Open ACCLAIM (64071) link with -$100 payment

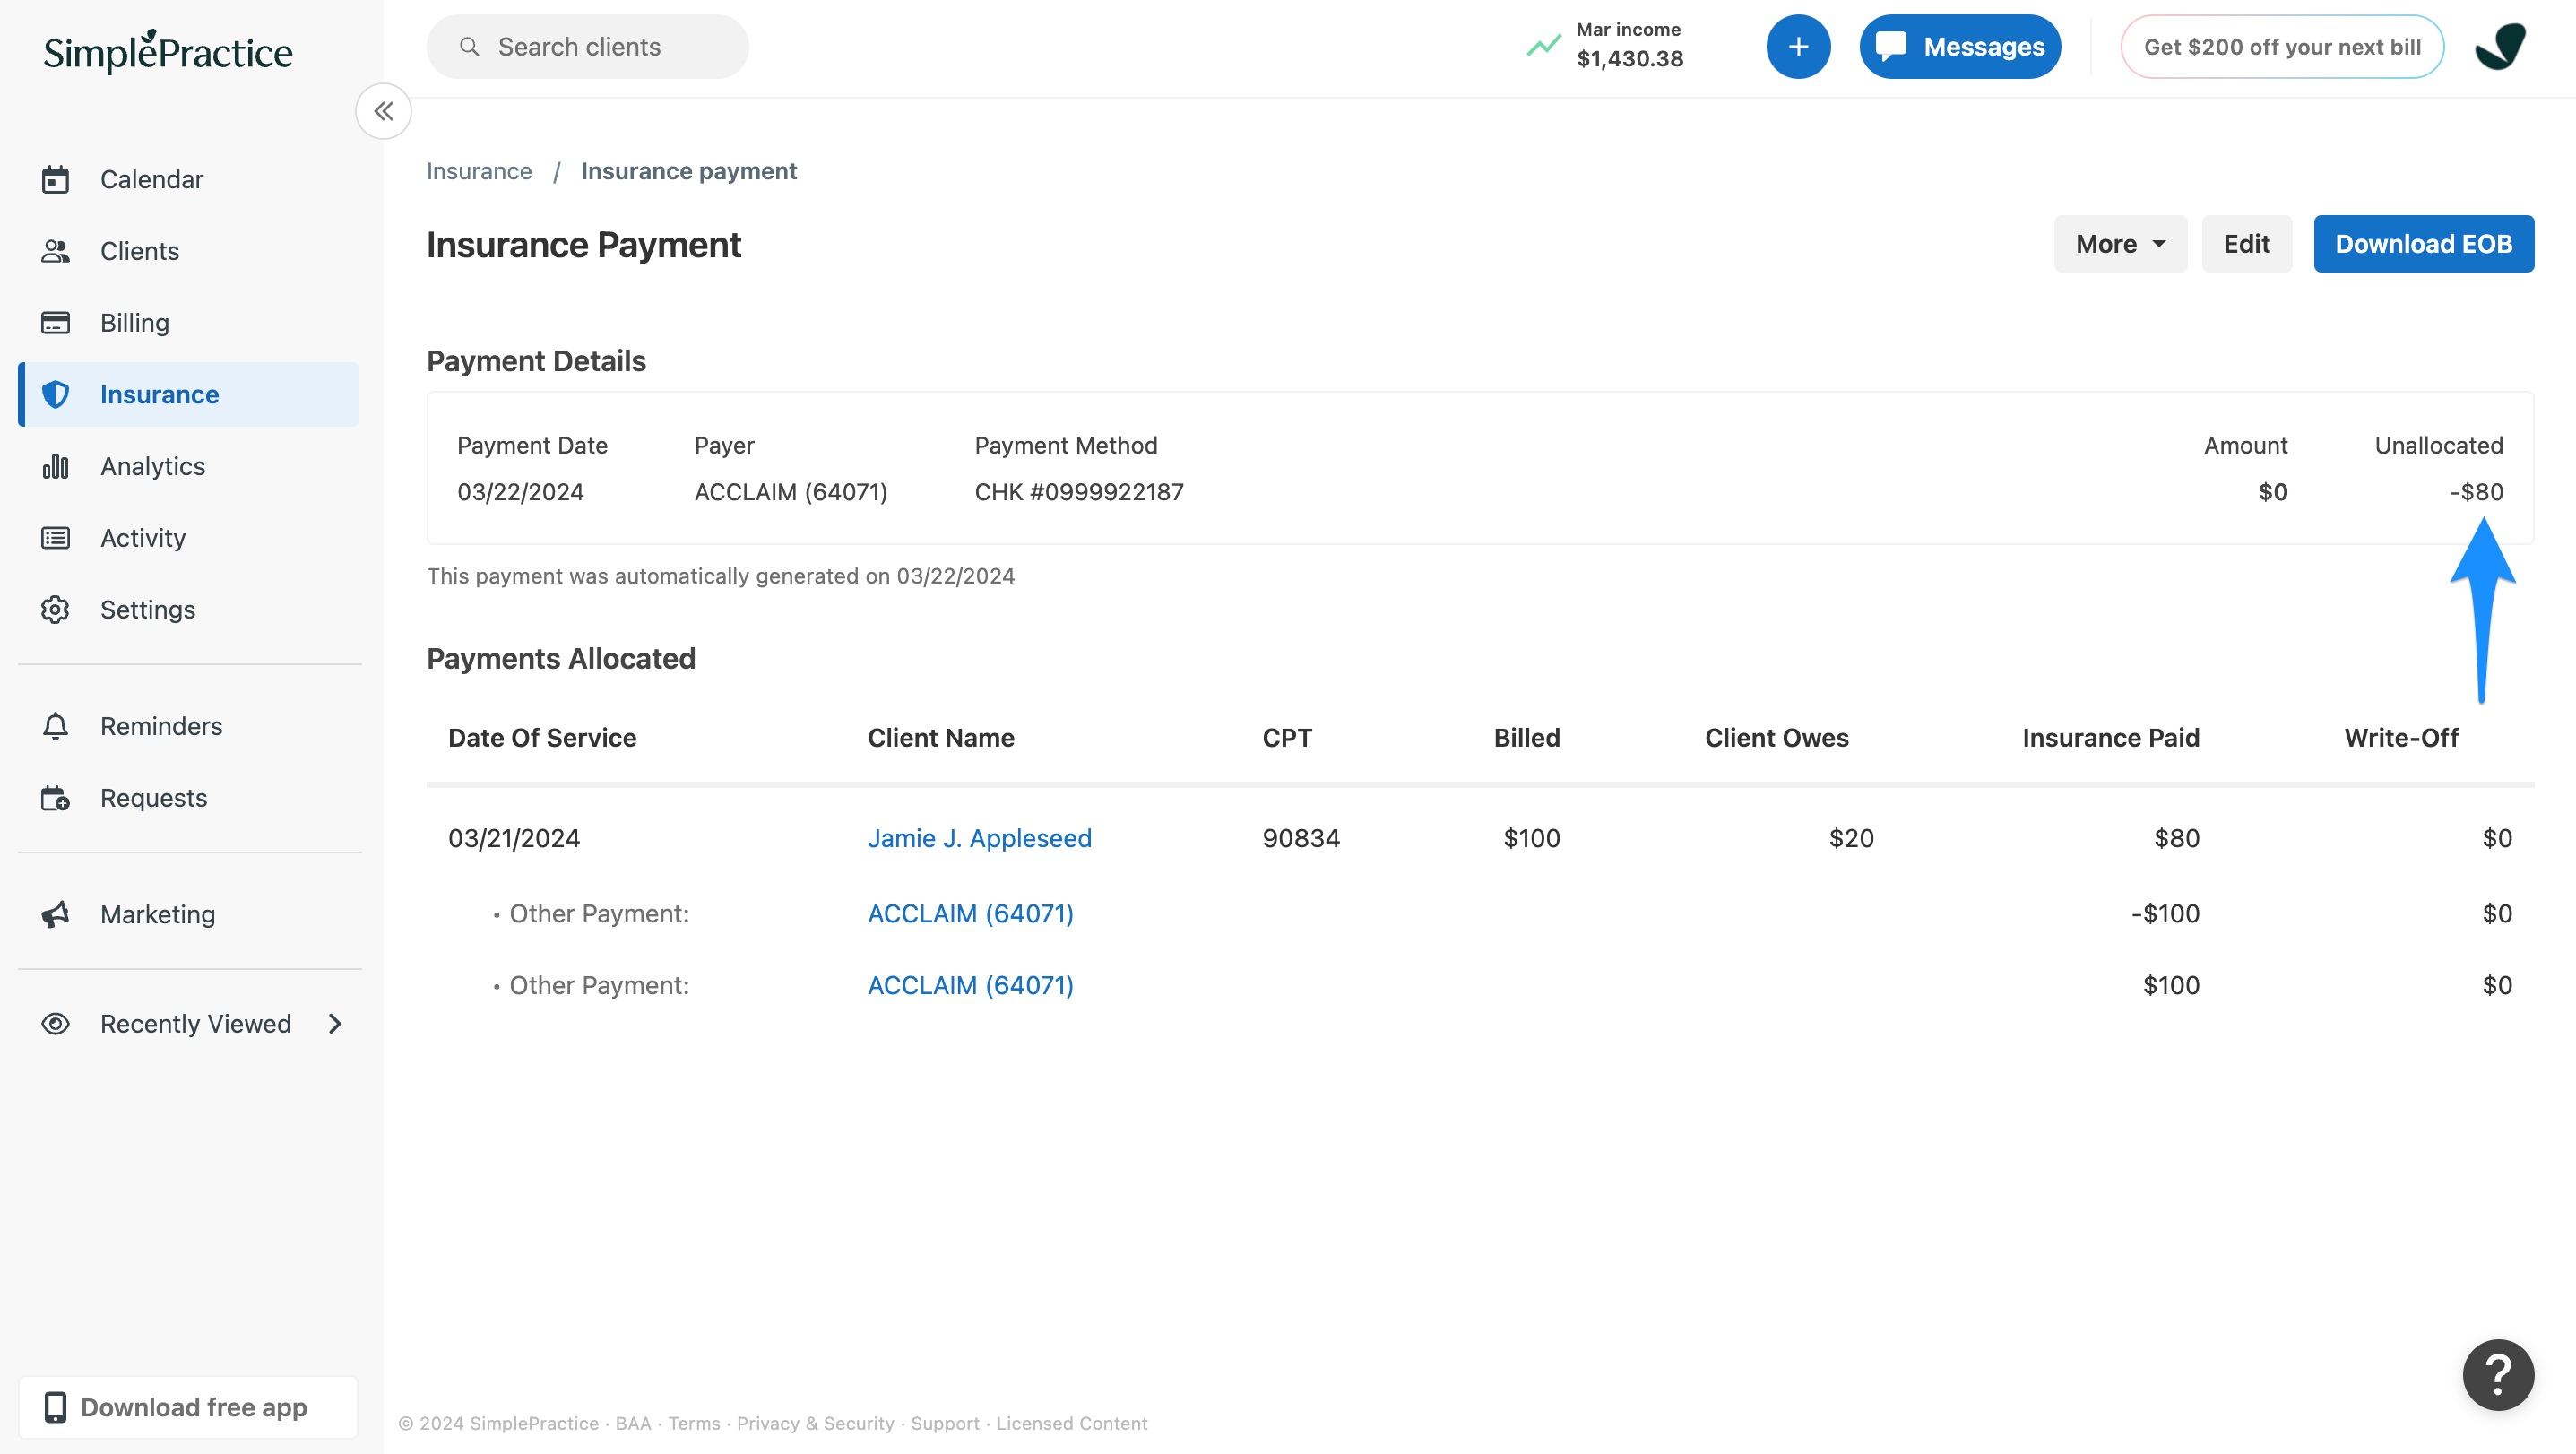pos(970,913)
